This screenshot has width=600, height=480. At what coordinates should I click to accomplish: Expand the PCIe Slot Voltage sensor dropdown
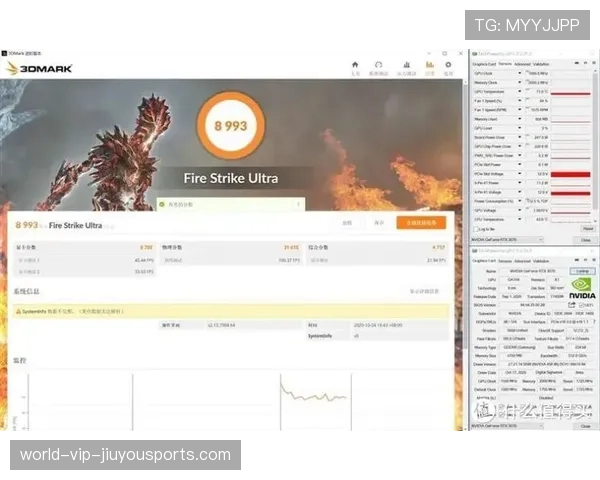coord(519,174)
